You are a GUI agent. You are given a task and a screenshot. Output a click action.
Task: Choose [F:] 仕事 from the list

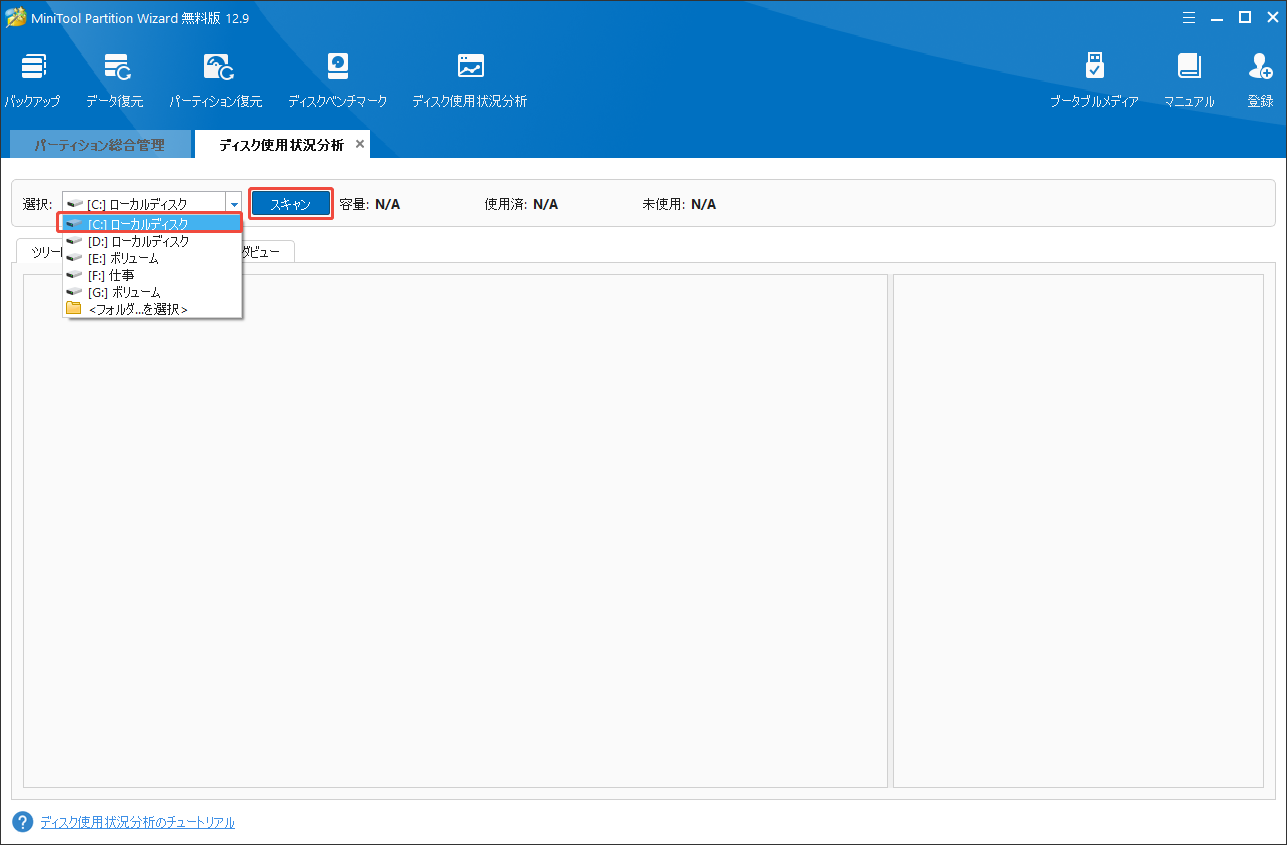[152, 275]
